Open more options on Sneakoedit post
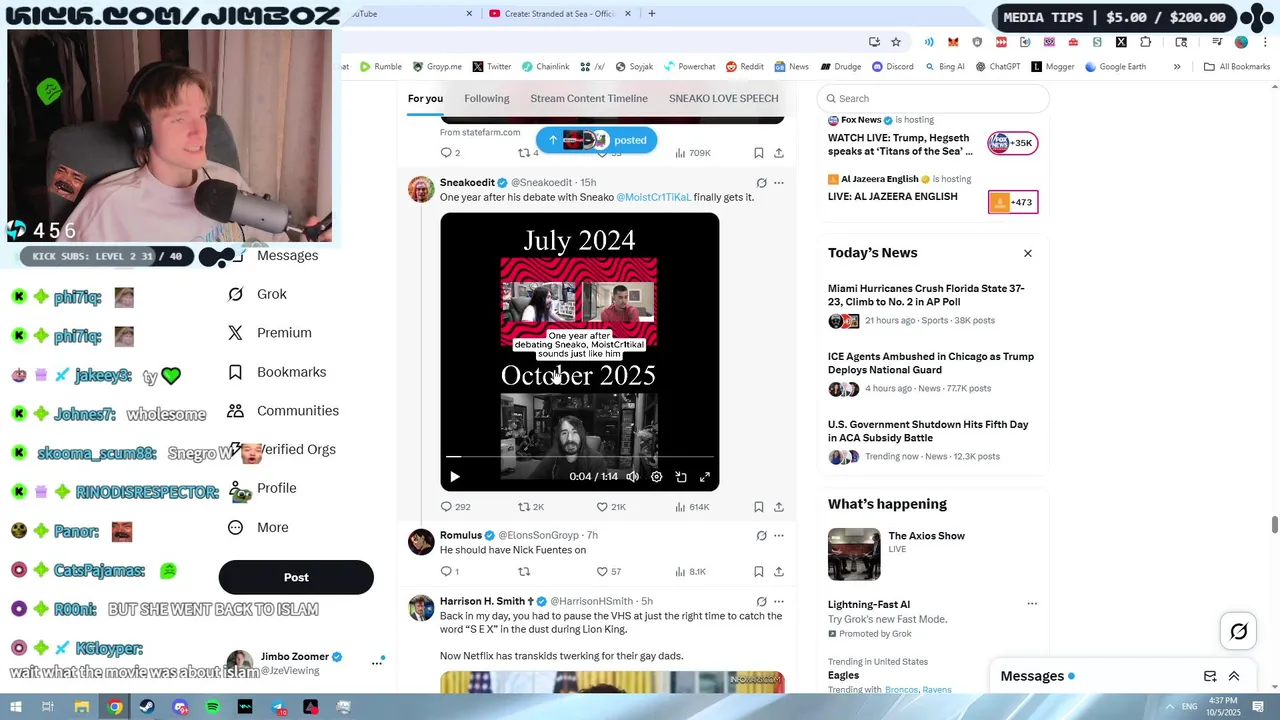This screenshot has width=1280, height=720. click(779, 183)
